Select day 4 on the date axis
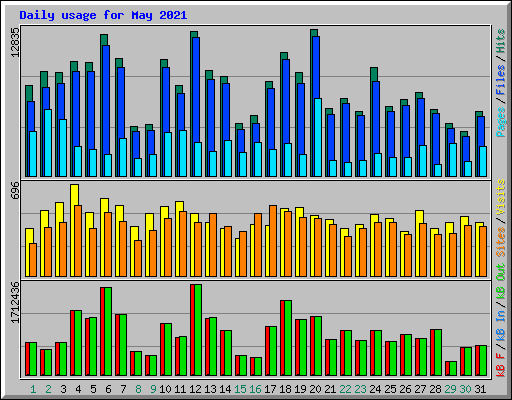This screenshot has width=512, height=400. (x=78, y=389)
